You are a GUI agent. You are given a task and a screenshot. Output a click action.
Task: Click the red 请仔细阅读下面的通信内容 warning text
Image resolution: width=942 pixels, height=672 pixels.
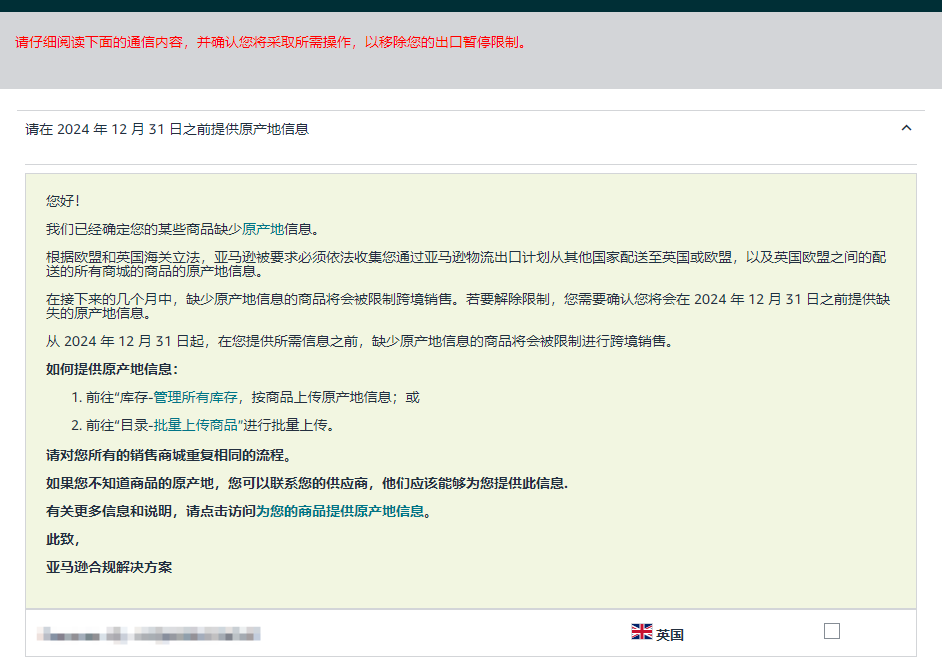(x=272, y=43)
